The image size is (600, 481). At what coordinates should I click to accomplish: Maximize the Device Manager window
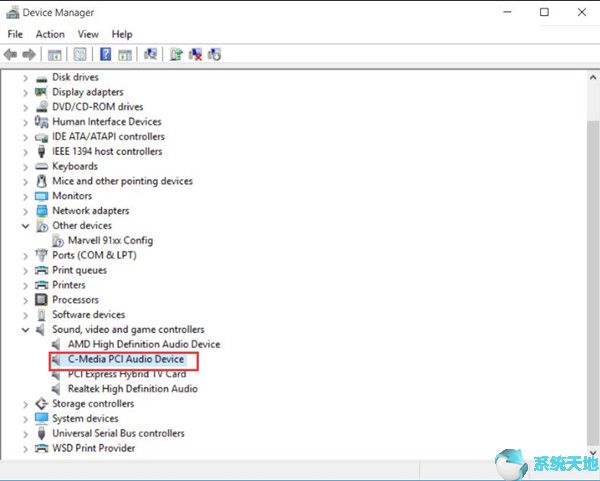click(x=544, y=12)
